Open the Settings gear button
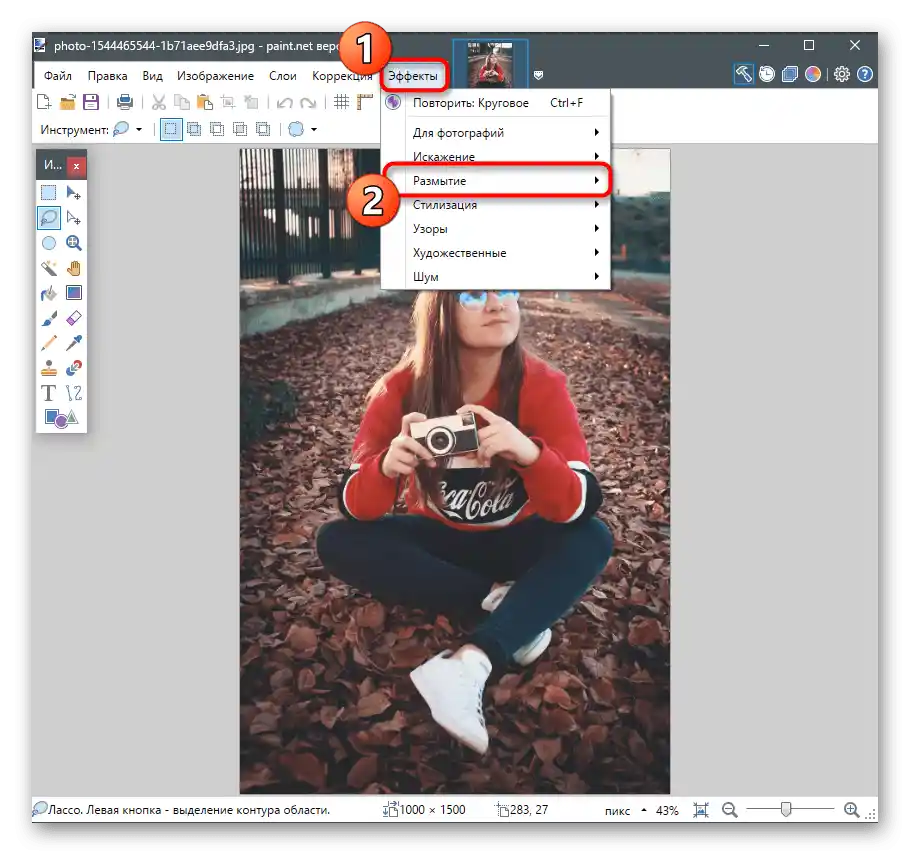Screen dimensions: 910x855 (842, 74)
